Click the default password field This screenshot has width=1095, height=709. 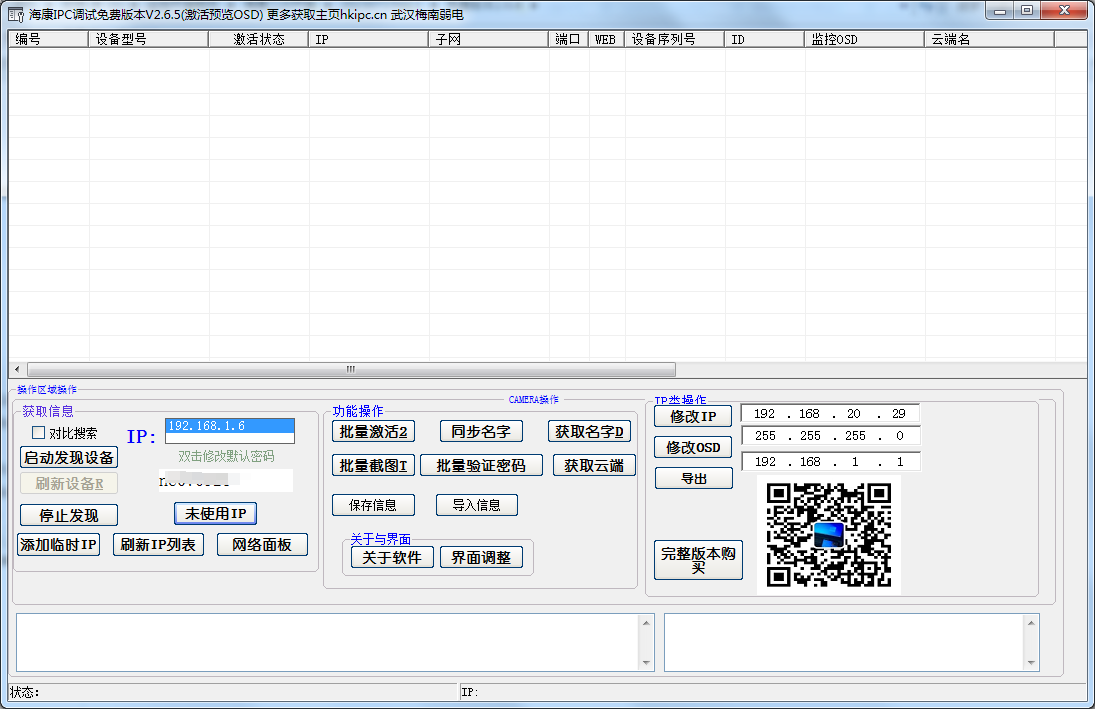coord(226,481)
